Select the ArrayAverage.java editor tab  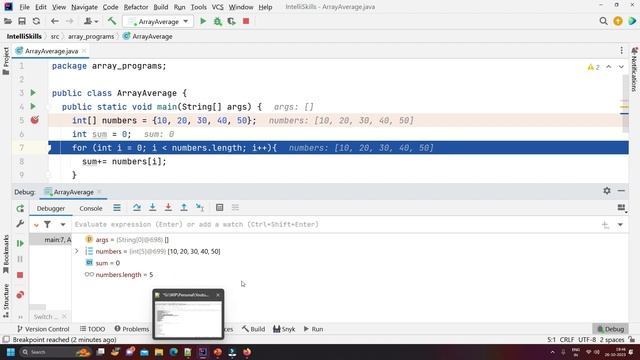coord(51,51)
